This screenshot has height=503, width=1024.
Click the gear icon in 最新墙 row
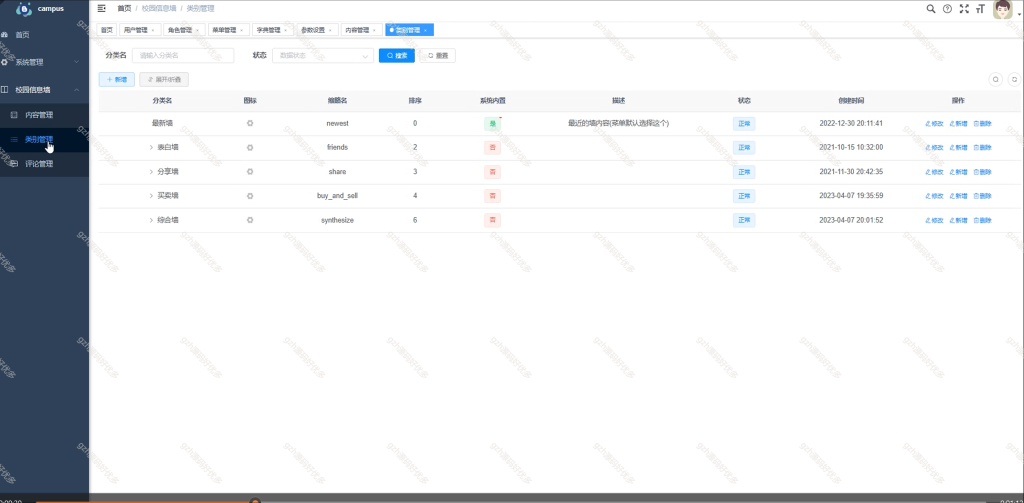[x=249, y=123]
